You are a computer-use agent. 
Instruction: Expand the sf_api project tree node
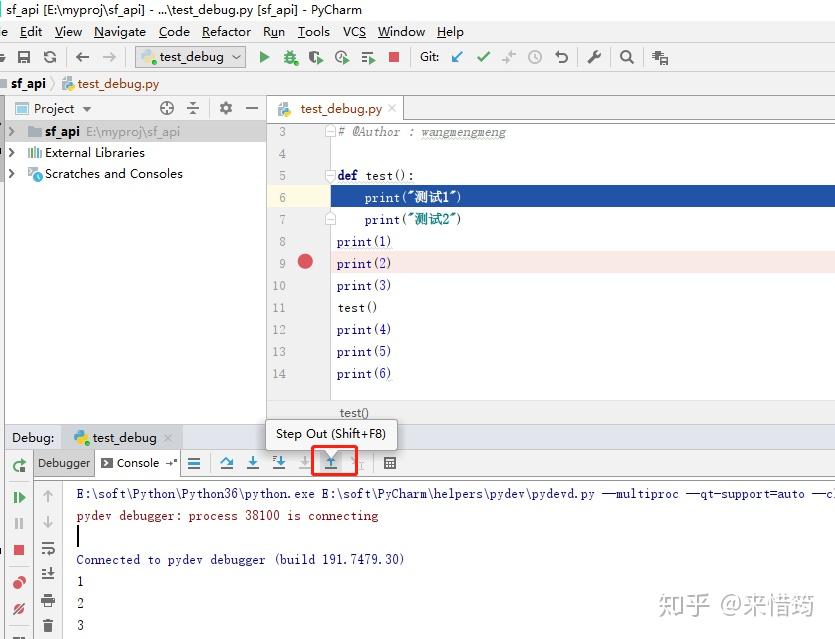pos(12,131)
